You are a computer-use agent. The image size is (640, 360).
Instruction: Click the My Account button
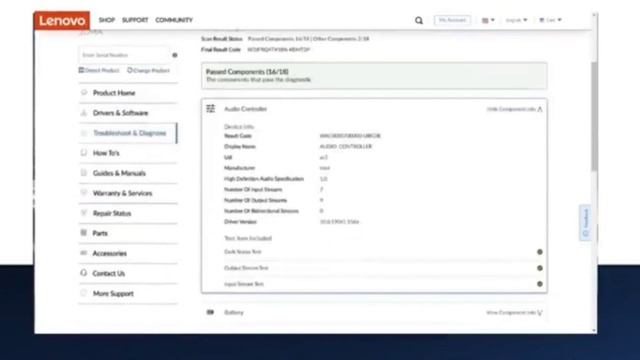[452, 20]
